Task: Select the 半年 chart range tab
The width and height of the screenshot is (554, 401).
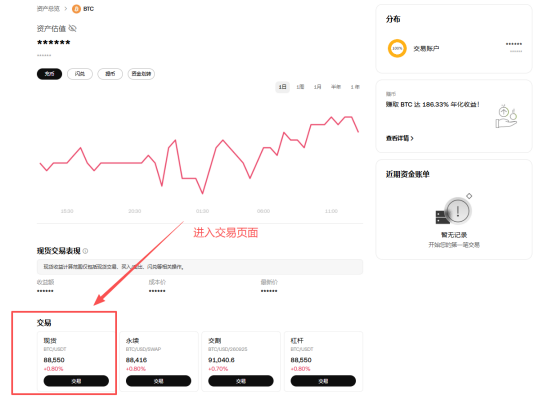Action: (336, 87)
